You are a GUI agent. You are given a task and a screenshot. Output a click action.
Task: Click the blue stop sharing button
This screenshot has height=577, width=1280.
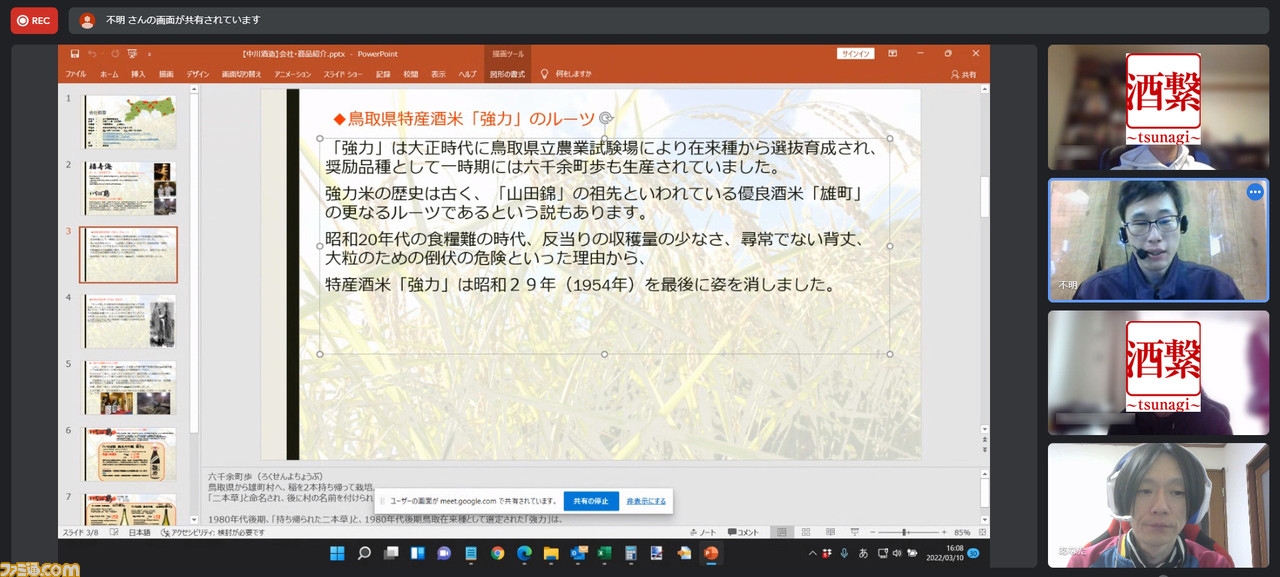click(x=590, y=501)
